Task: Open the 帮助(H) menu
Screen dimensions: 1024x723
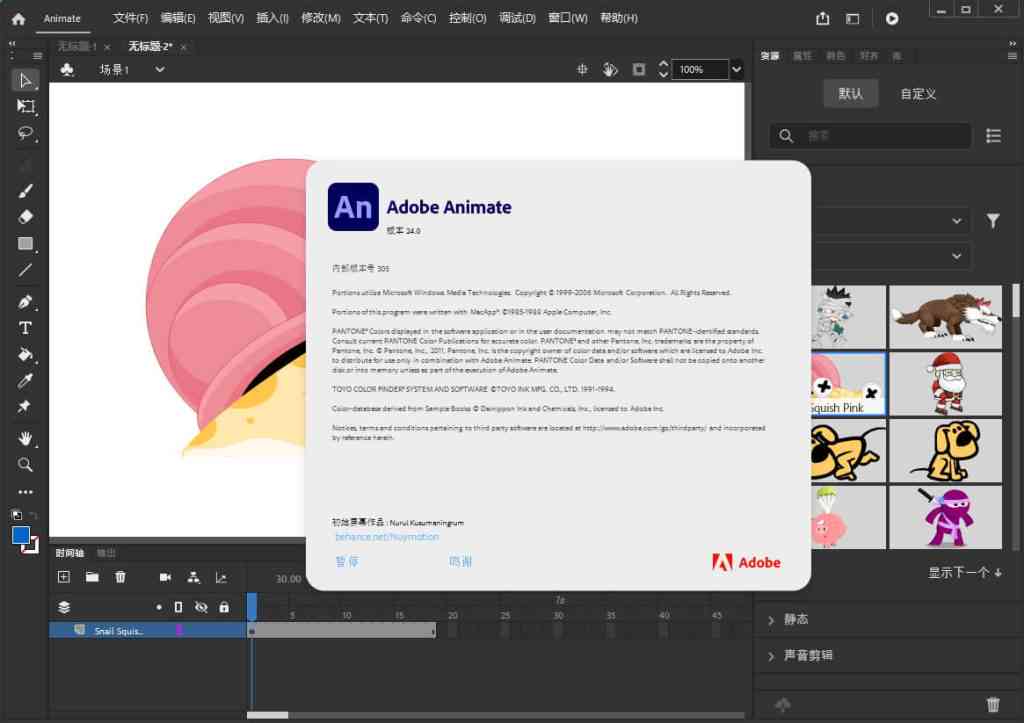Action: point(618,18)
